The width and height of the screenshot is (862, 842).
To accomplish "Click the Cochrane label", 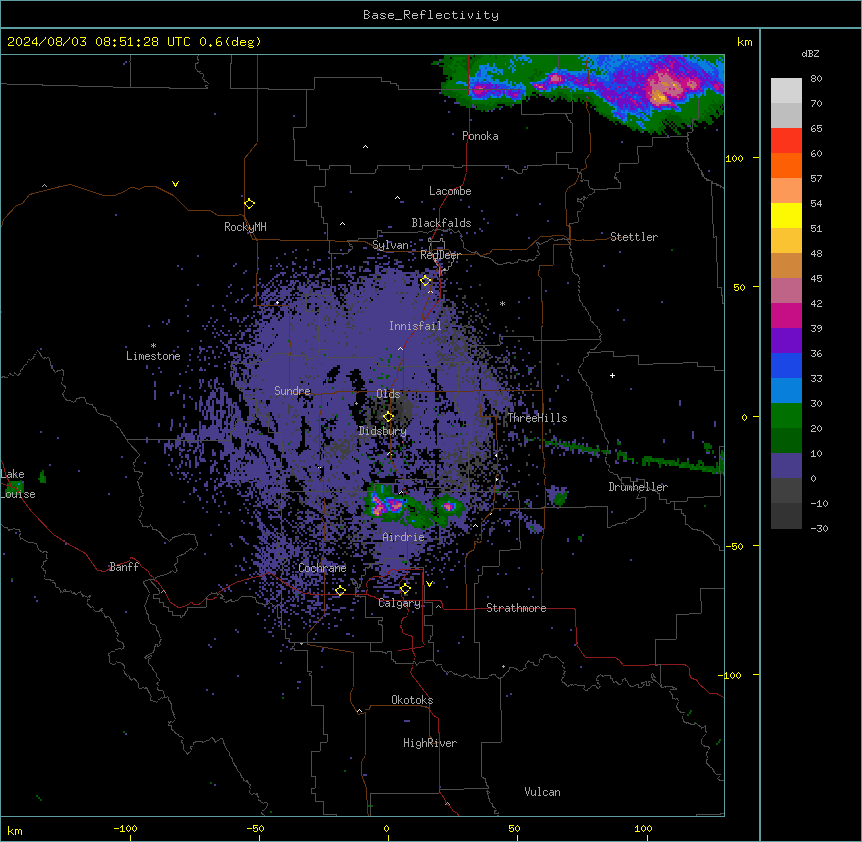I will pos(322,568).
